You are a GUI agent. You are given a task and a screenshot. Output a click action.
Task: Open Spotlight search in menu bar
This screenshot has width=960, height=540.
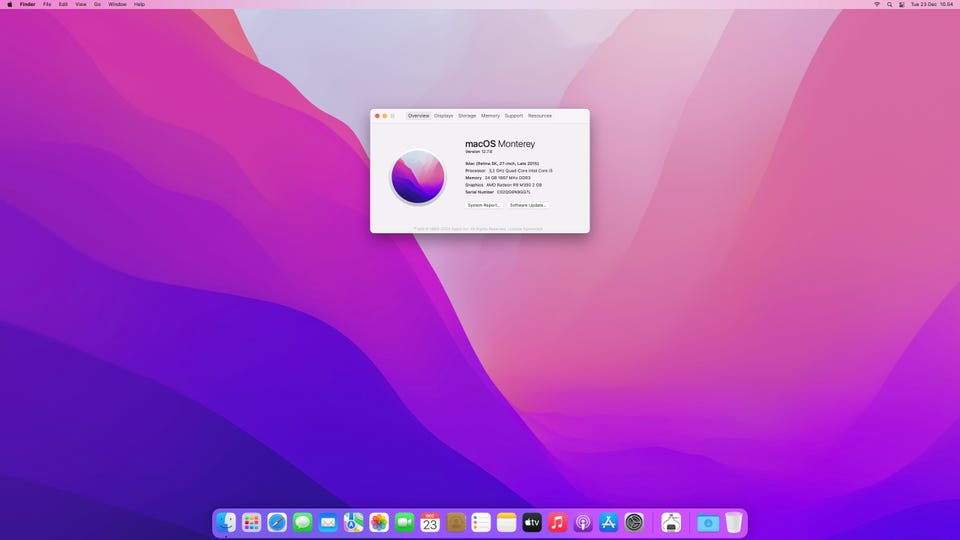889,4
